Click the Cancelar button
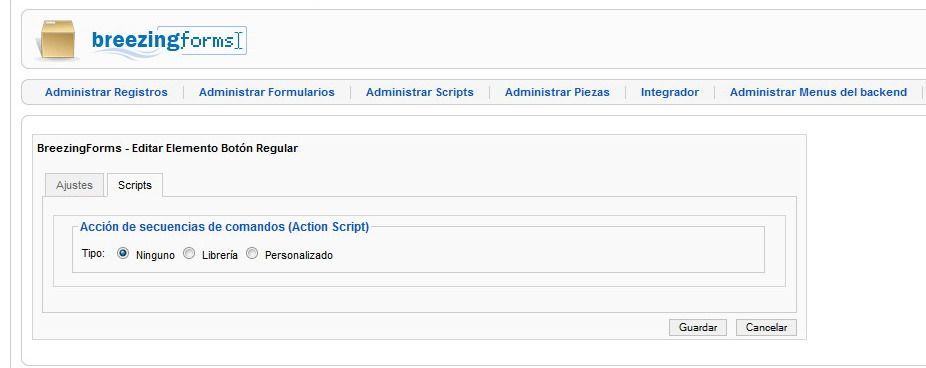 766,327
